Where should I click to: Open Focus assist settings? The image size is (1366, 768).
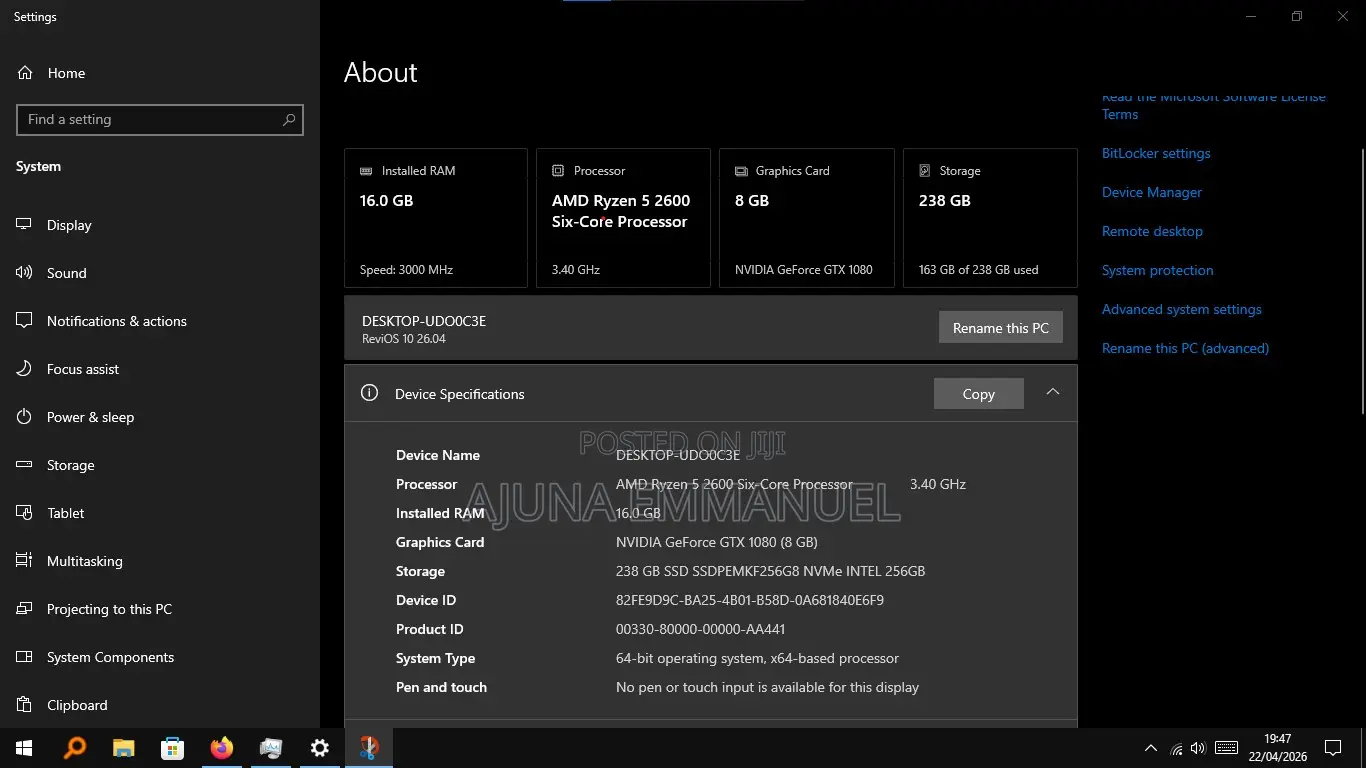tap(160, 369)
